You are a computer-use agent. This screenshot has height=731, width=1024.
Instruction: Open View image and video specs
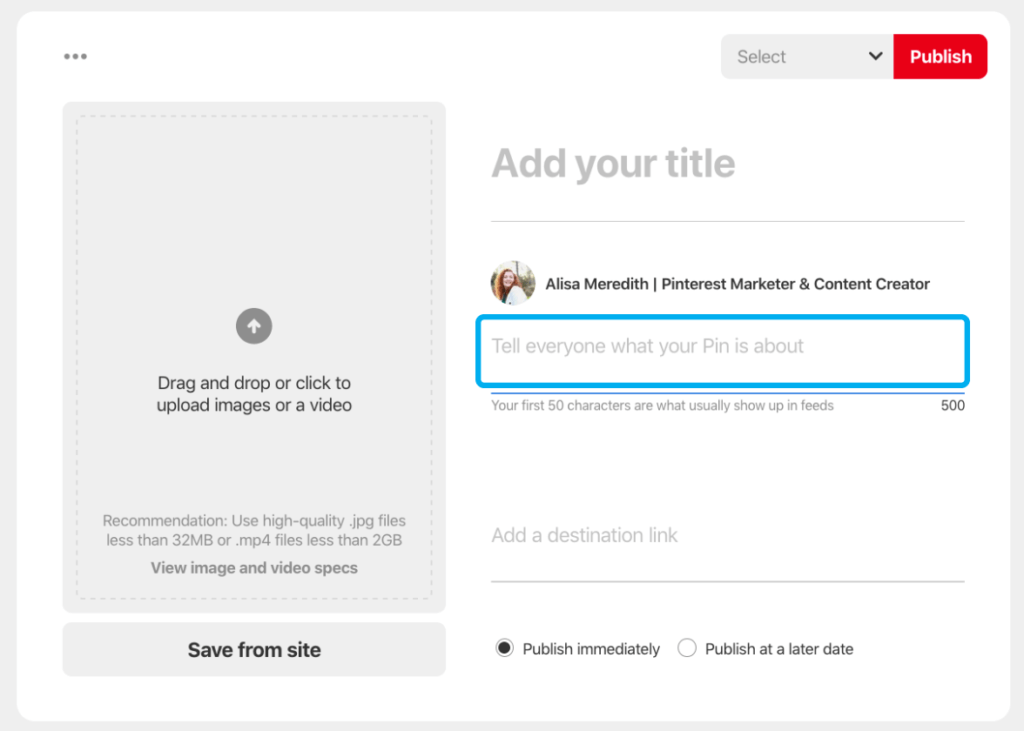tap(254, 568)
